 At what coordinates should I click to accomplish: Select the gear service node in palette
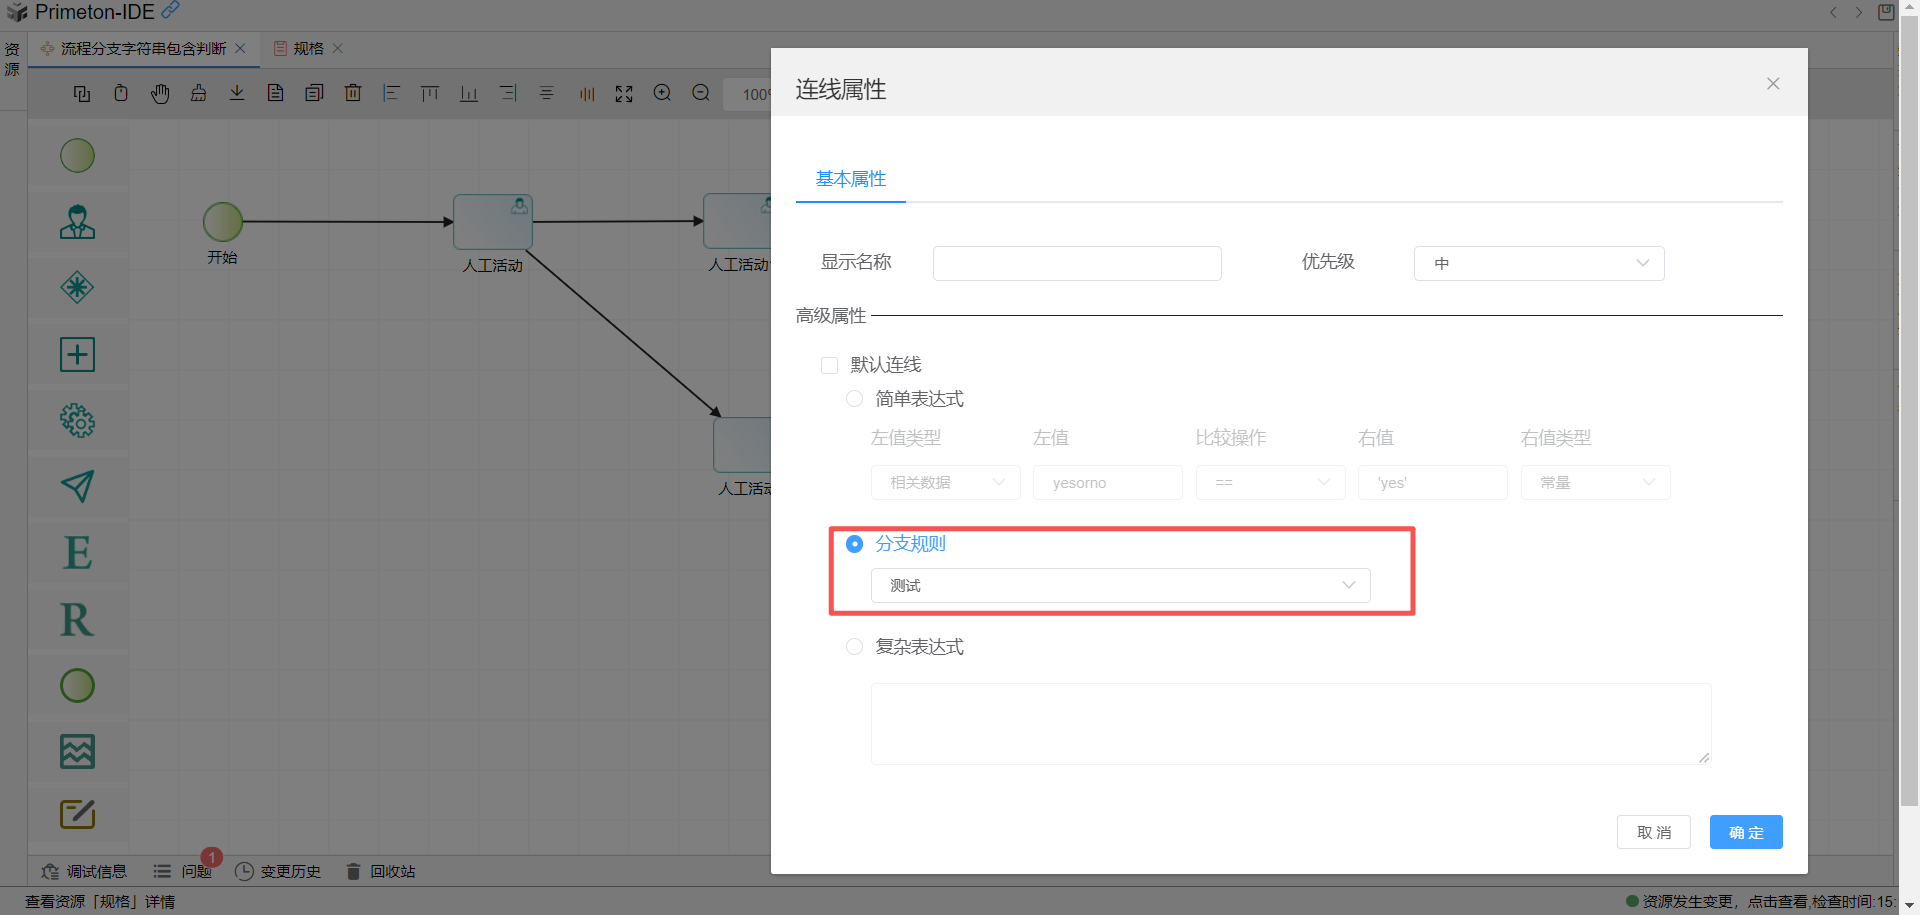click(x=77, y=421)
